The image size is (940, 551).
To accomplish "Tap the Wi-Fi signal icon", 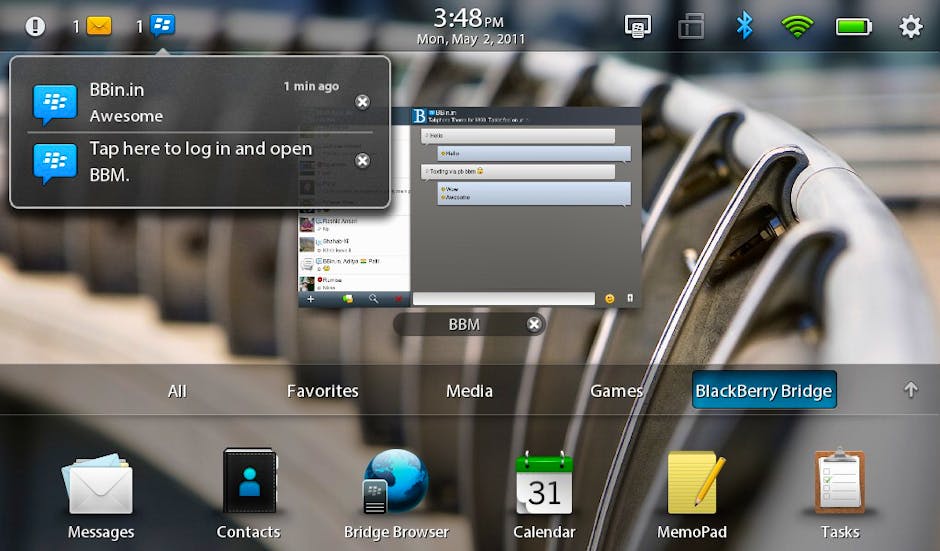I will tap(797, 26).
